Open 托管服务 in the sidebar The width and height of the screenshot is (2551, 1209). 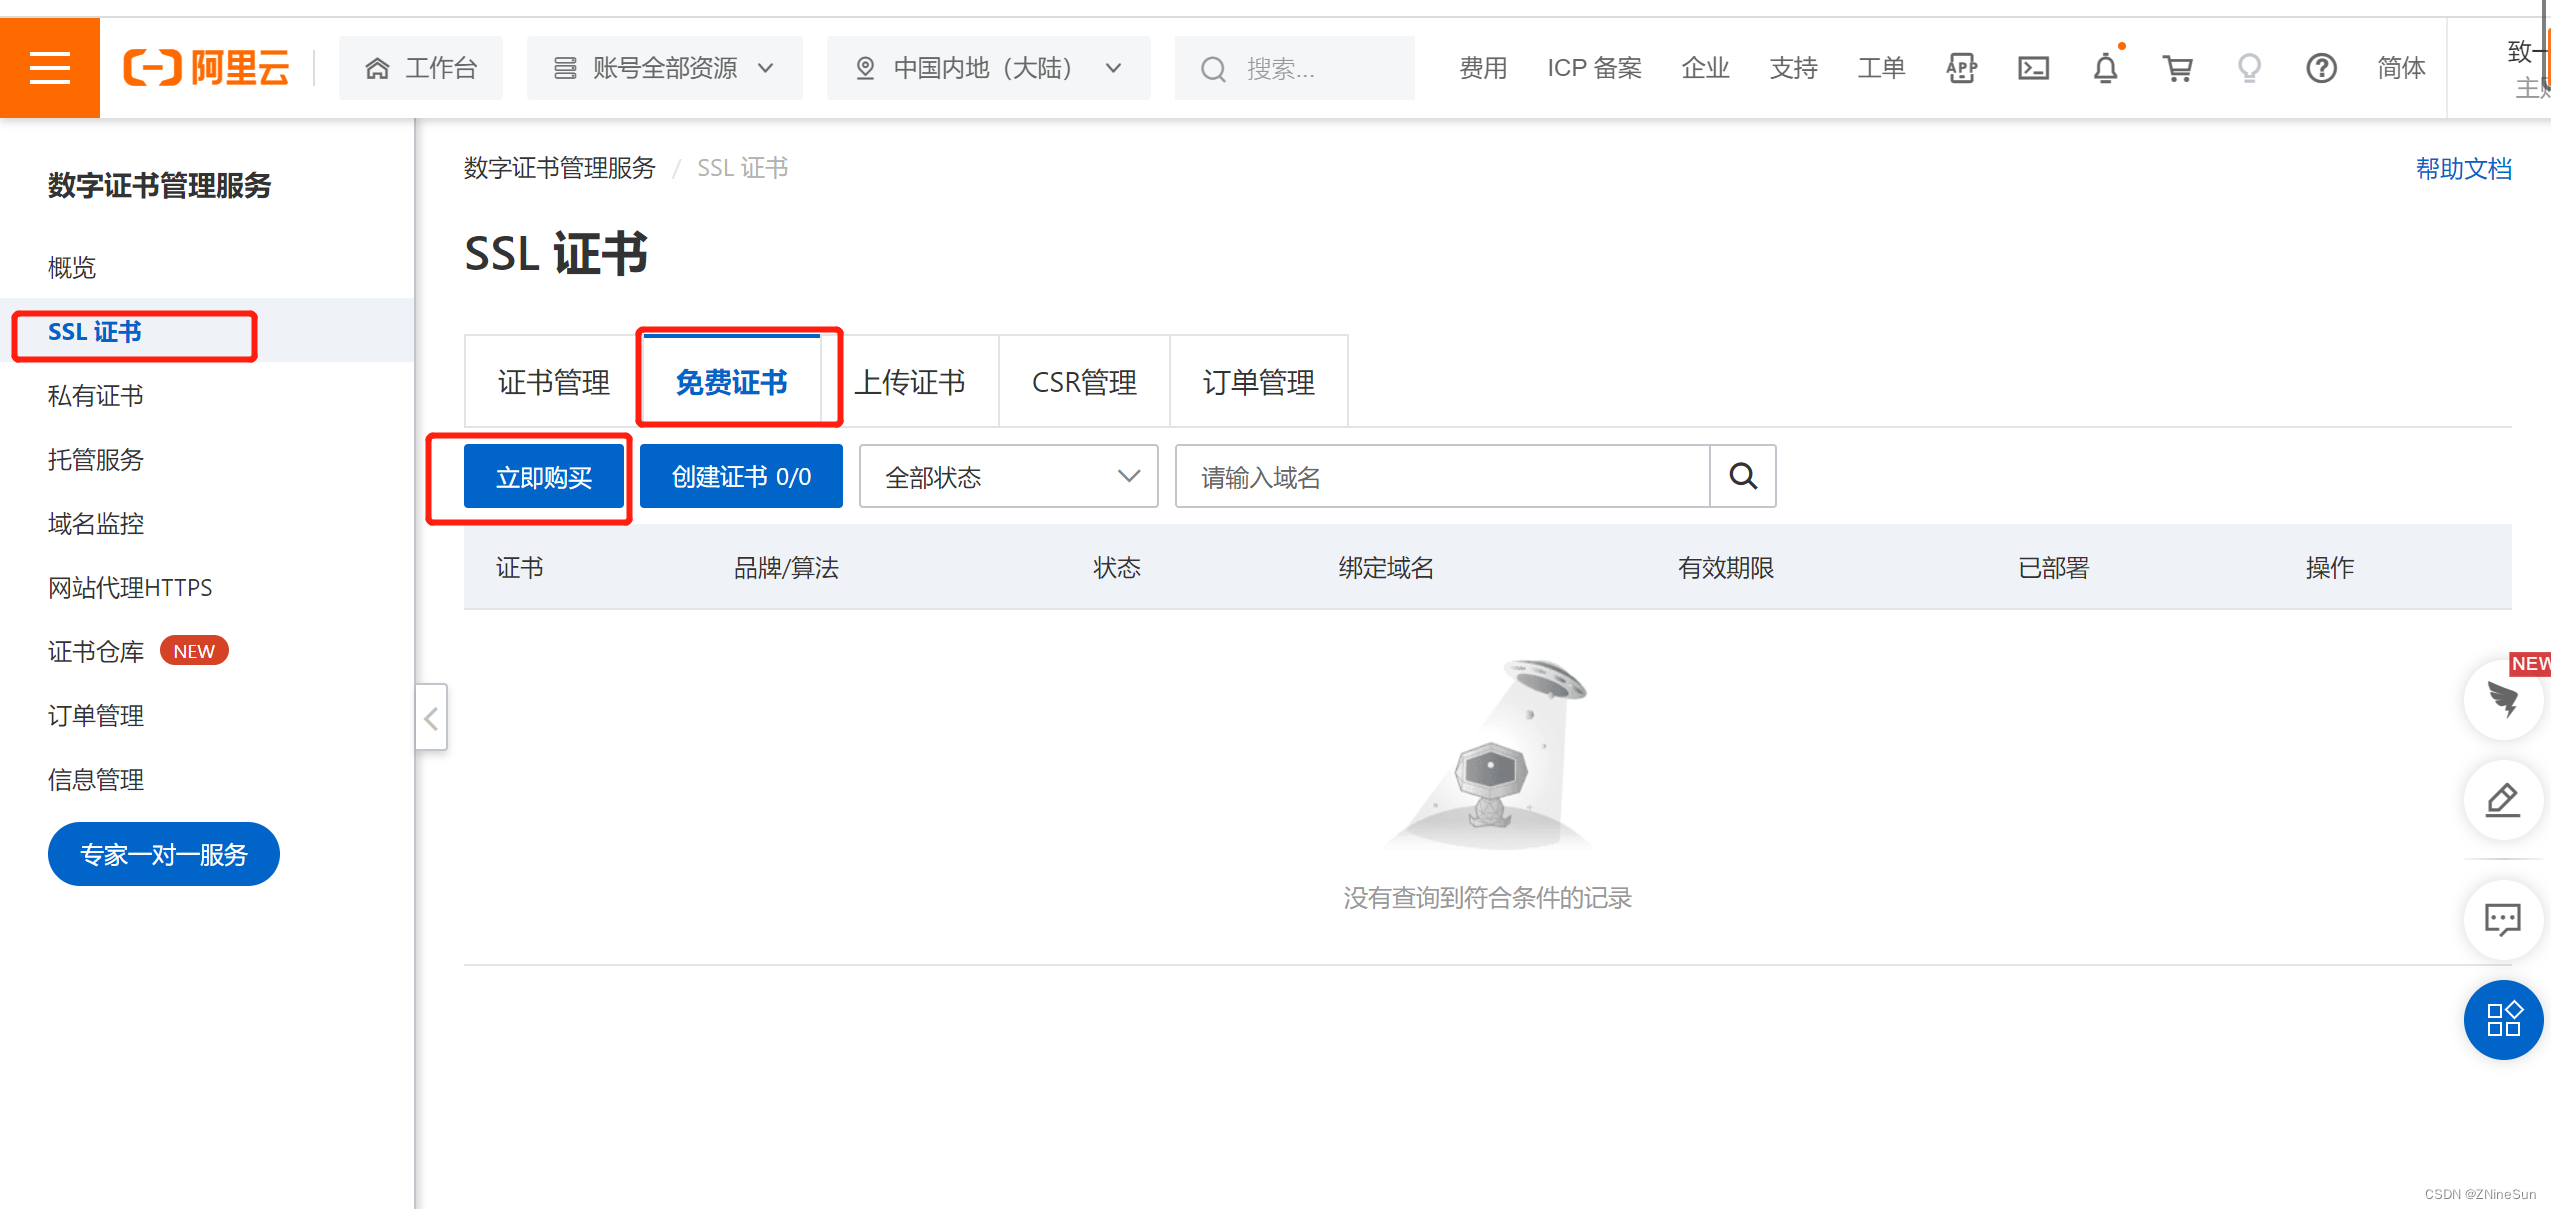pos(95,459)
